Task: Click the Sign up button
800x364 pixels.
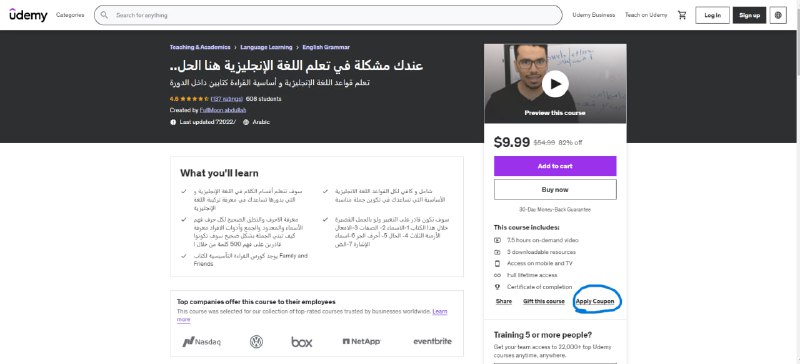Action: [x=749, y=15]
